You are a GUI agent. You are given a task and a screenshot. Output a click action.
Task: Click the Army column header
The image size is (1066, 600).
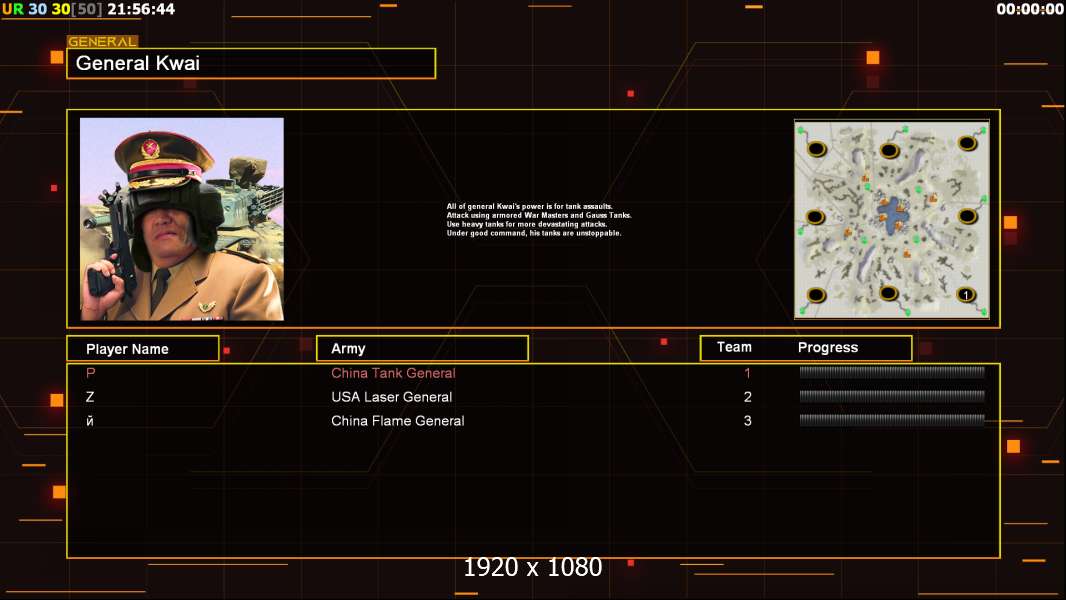422,349
